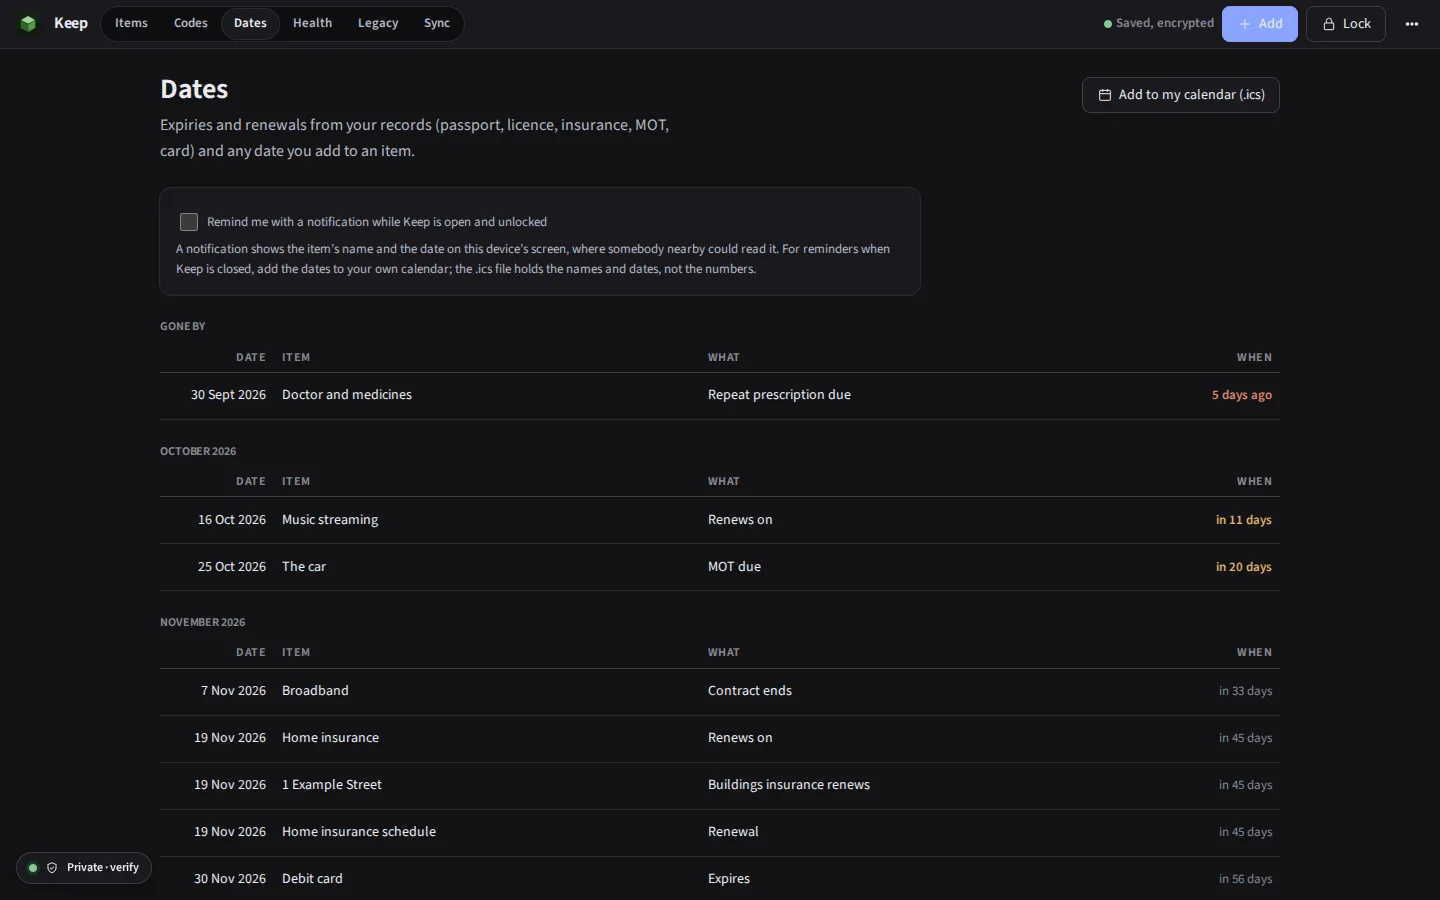Click Buildings insurance renews text
1440x900 pixels.
[789, 785]
